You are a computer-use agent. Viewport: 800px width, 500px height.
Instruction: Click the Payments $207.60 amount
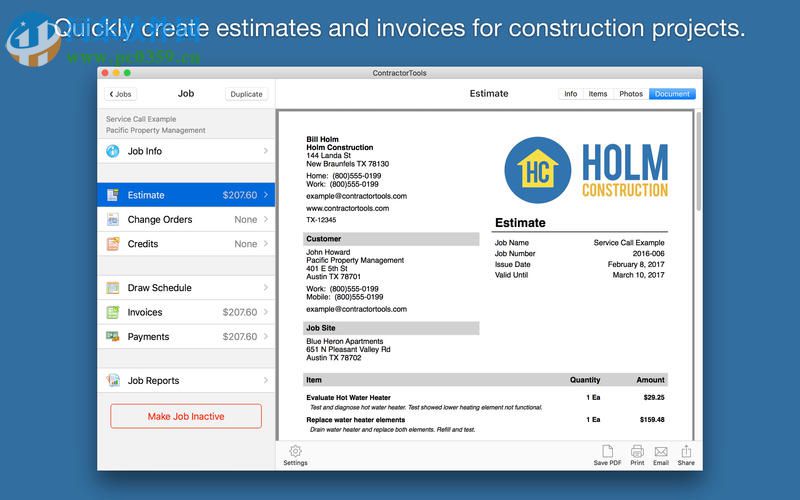pyautogui.click(x=239, y=337)
